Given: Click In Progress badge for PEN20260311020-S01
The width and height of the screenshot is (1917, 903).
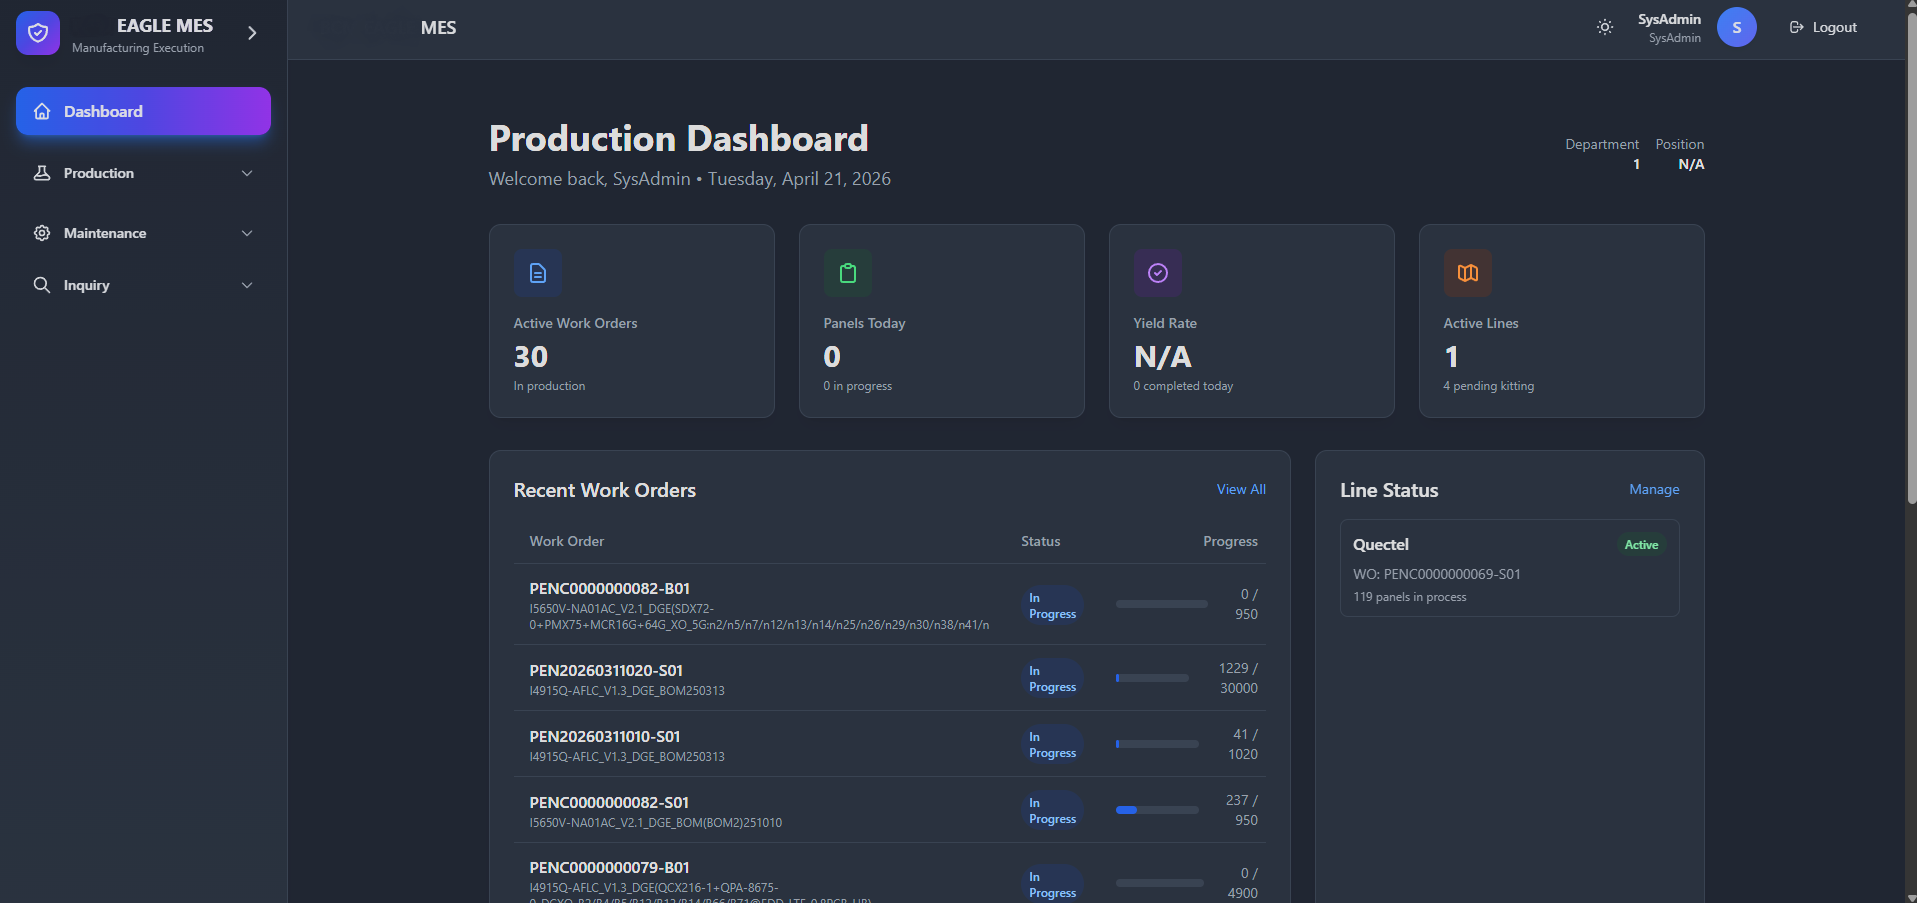Looking at the screenshot, I should (1053, 679).
